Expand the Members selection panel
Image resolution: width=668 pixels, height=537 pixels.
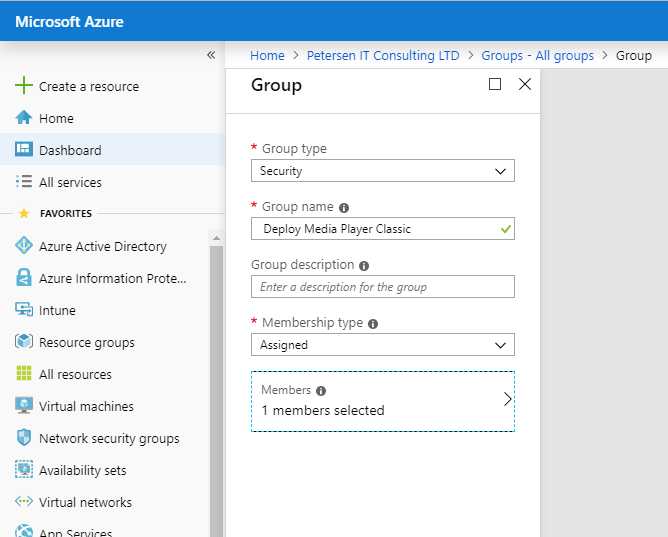click(x=382, y=401)
